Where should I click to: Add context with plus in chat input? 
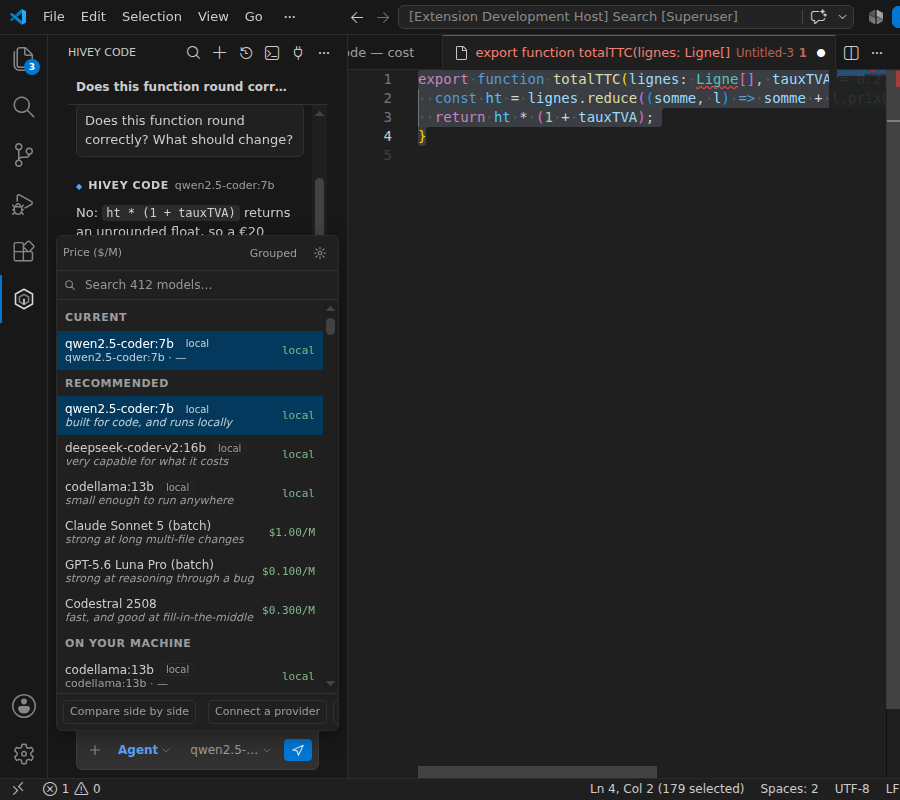click(95, 750)
